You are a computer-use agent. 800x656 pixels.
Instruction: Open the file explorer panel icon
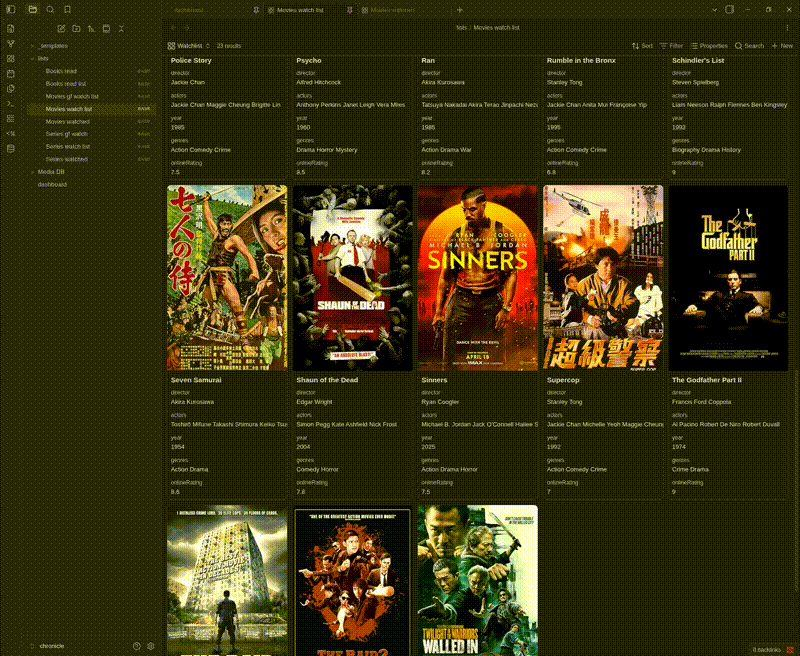coord(33,9)
